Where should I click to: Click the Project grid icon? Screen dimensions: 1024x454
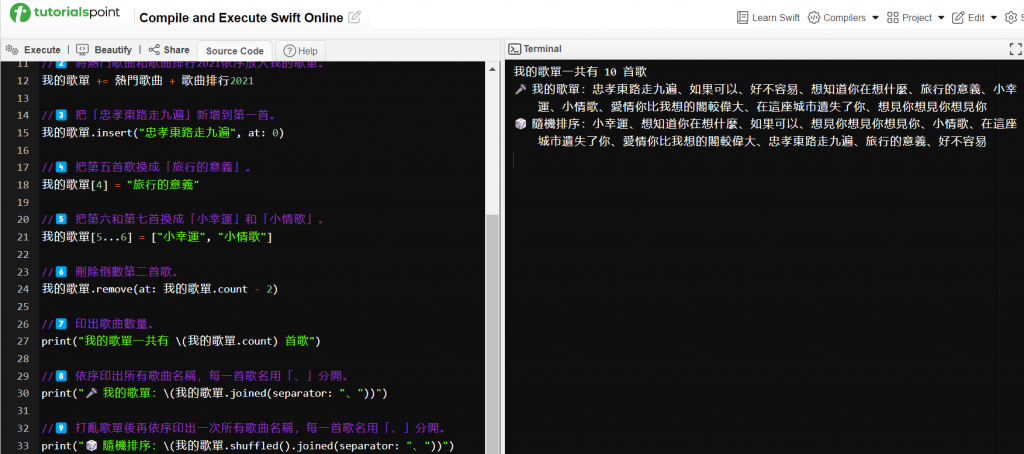click(x=893, y=18)
